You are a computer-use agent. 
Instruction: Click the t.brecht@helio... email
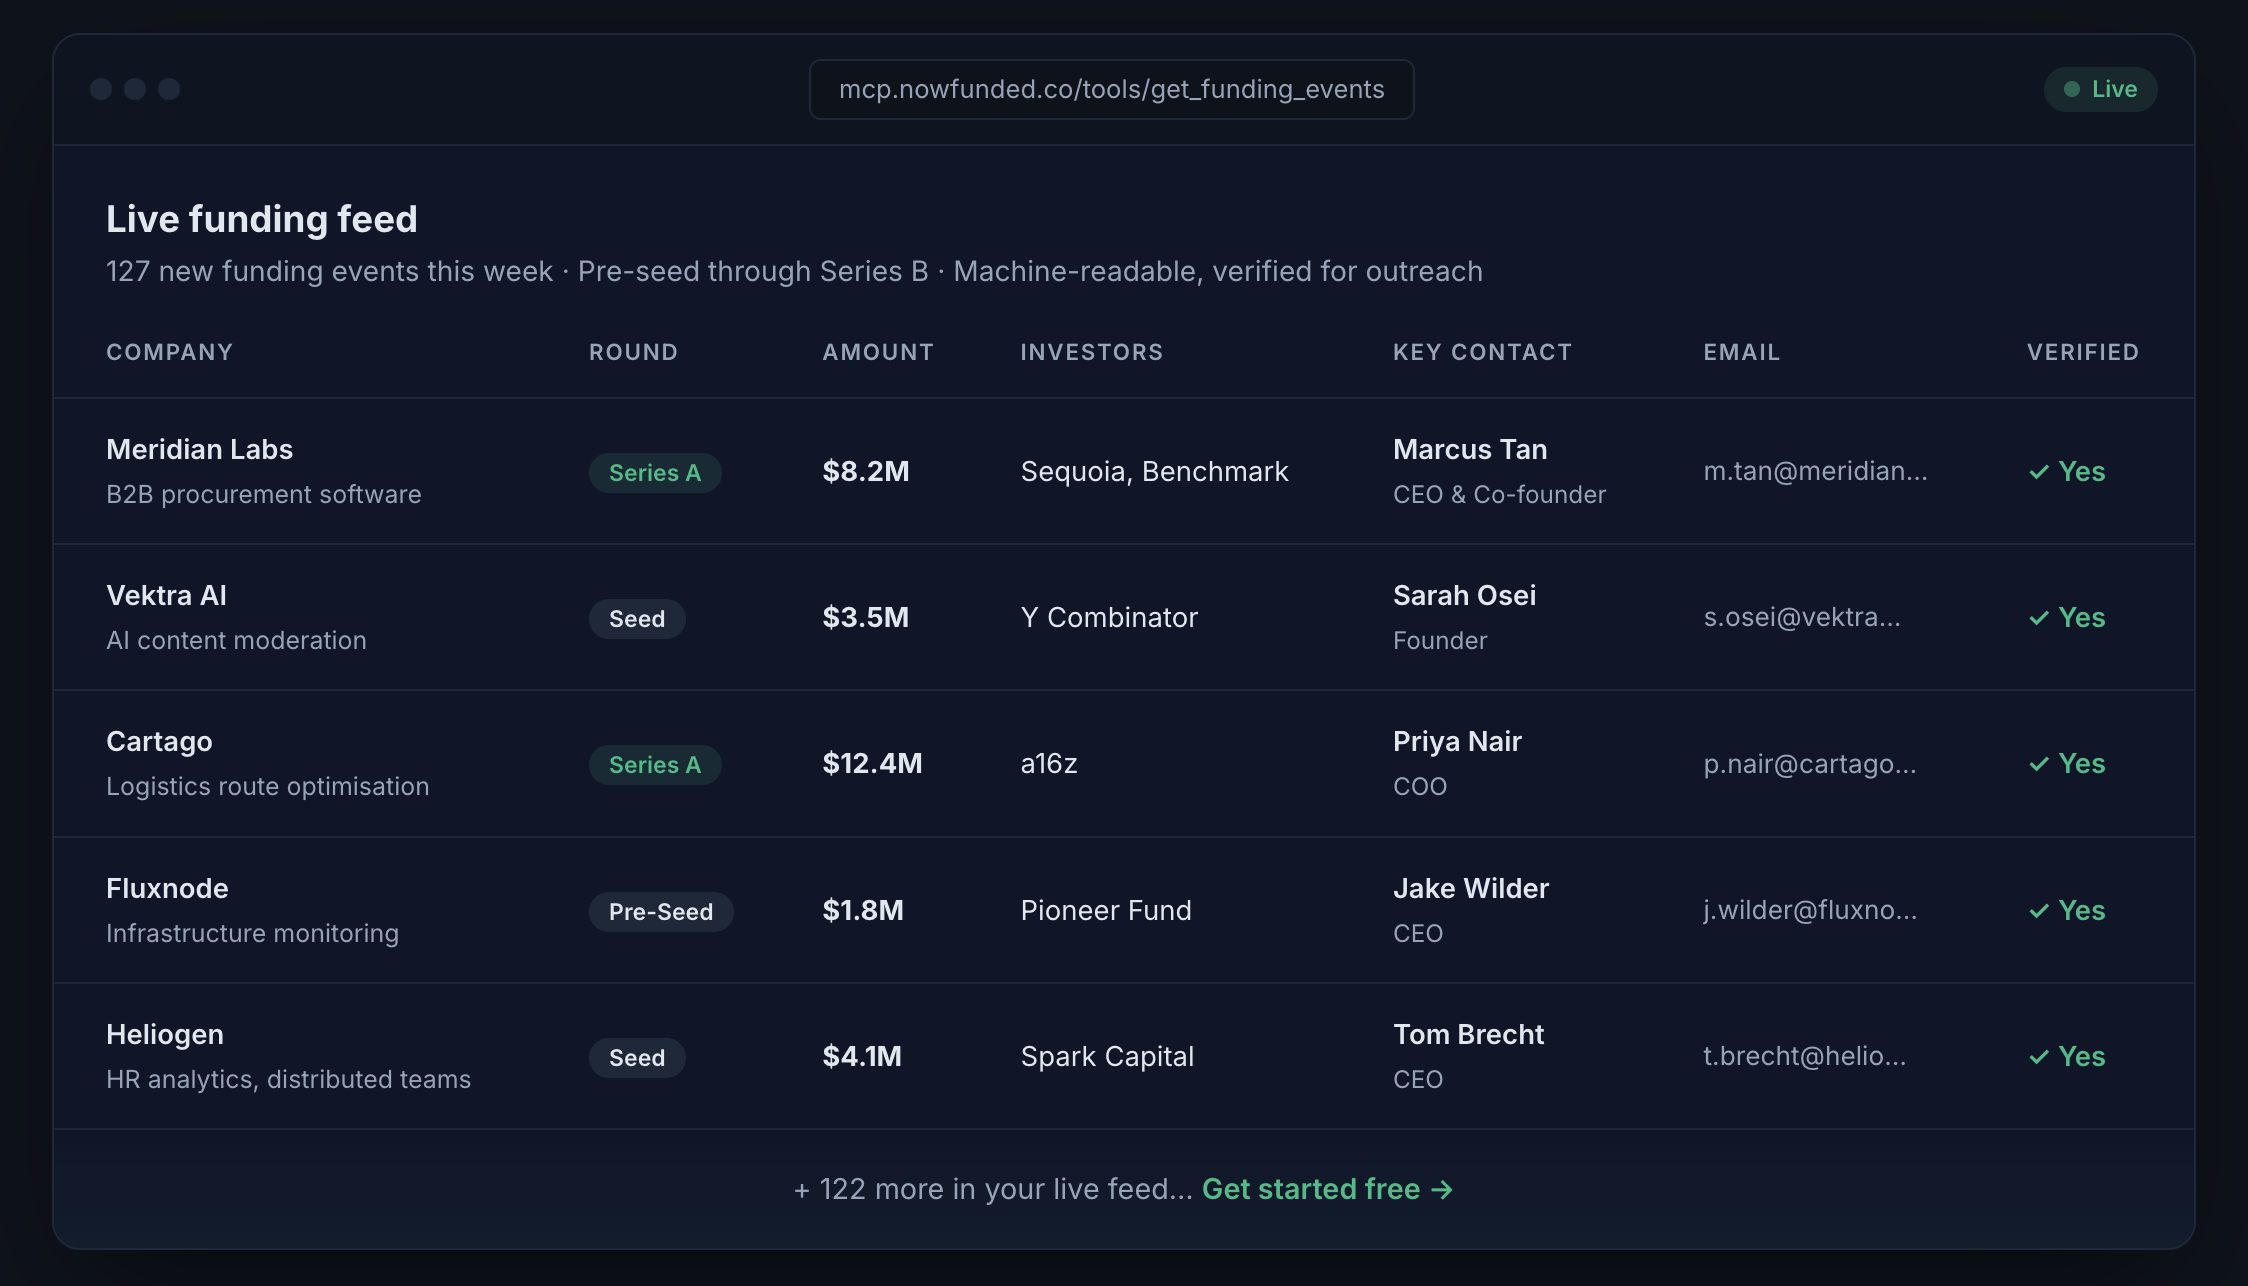(1804, 1056)
